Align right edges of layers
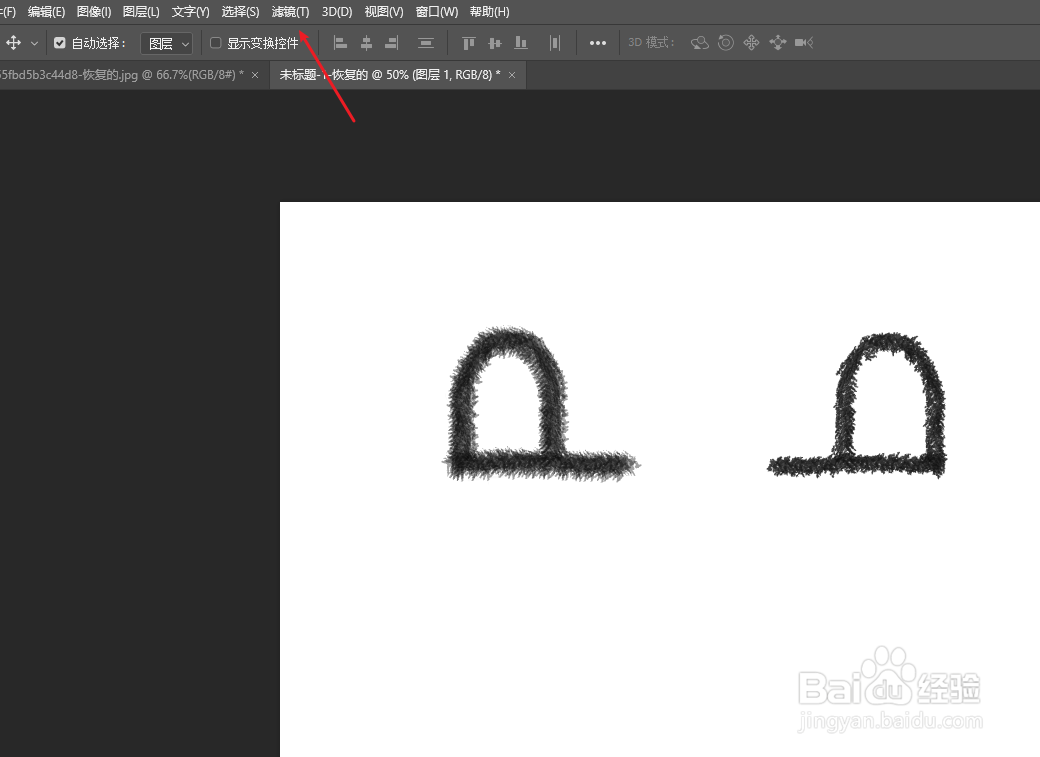 coord(392,43)
